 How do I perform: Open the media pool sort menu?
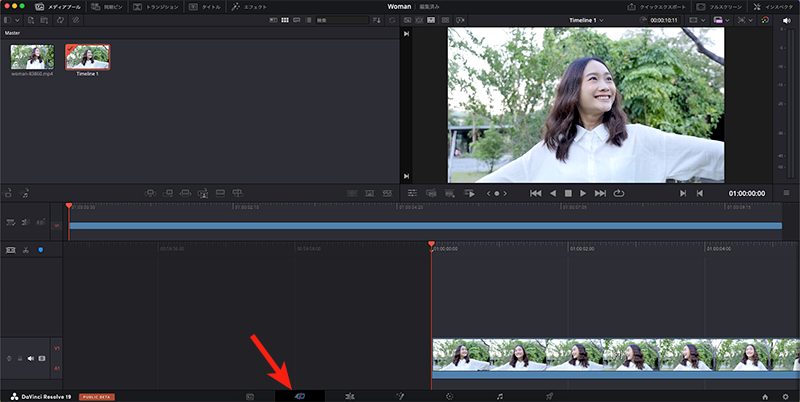pos(377,20)
